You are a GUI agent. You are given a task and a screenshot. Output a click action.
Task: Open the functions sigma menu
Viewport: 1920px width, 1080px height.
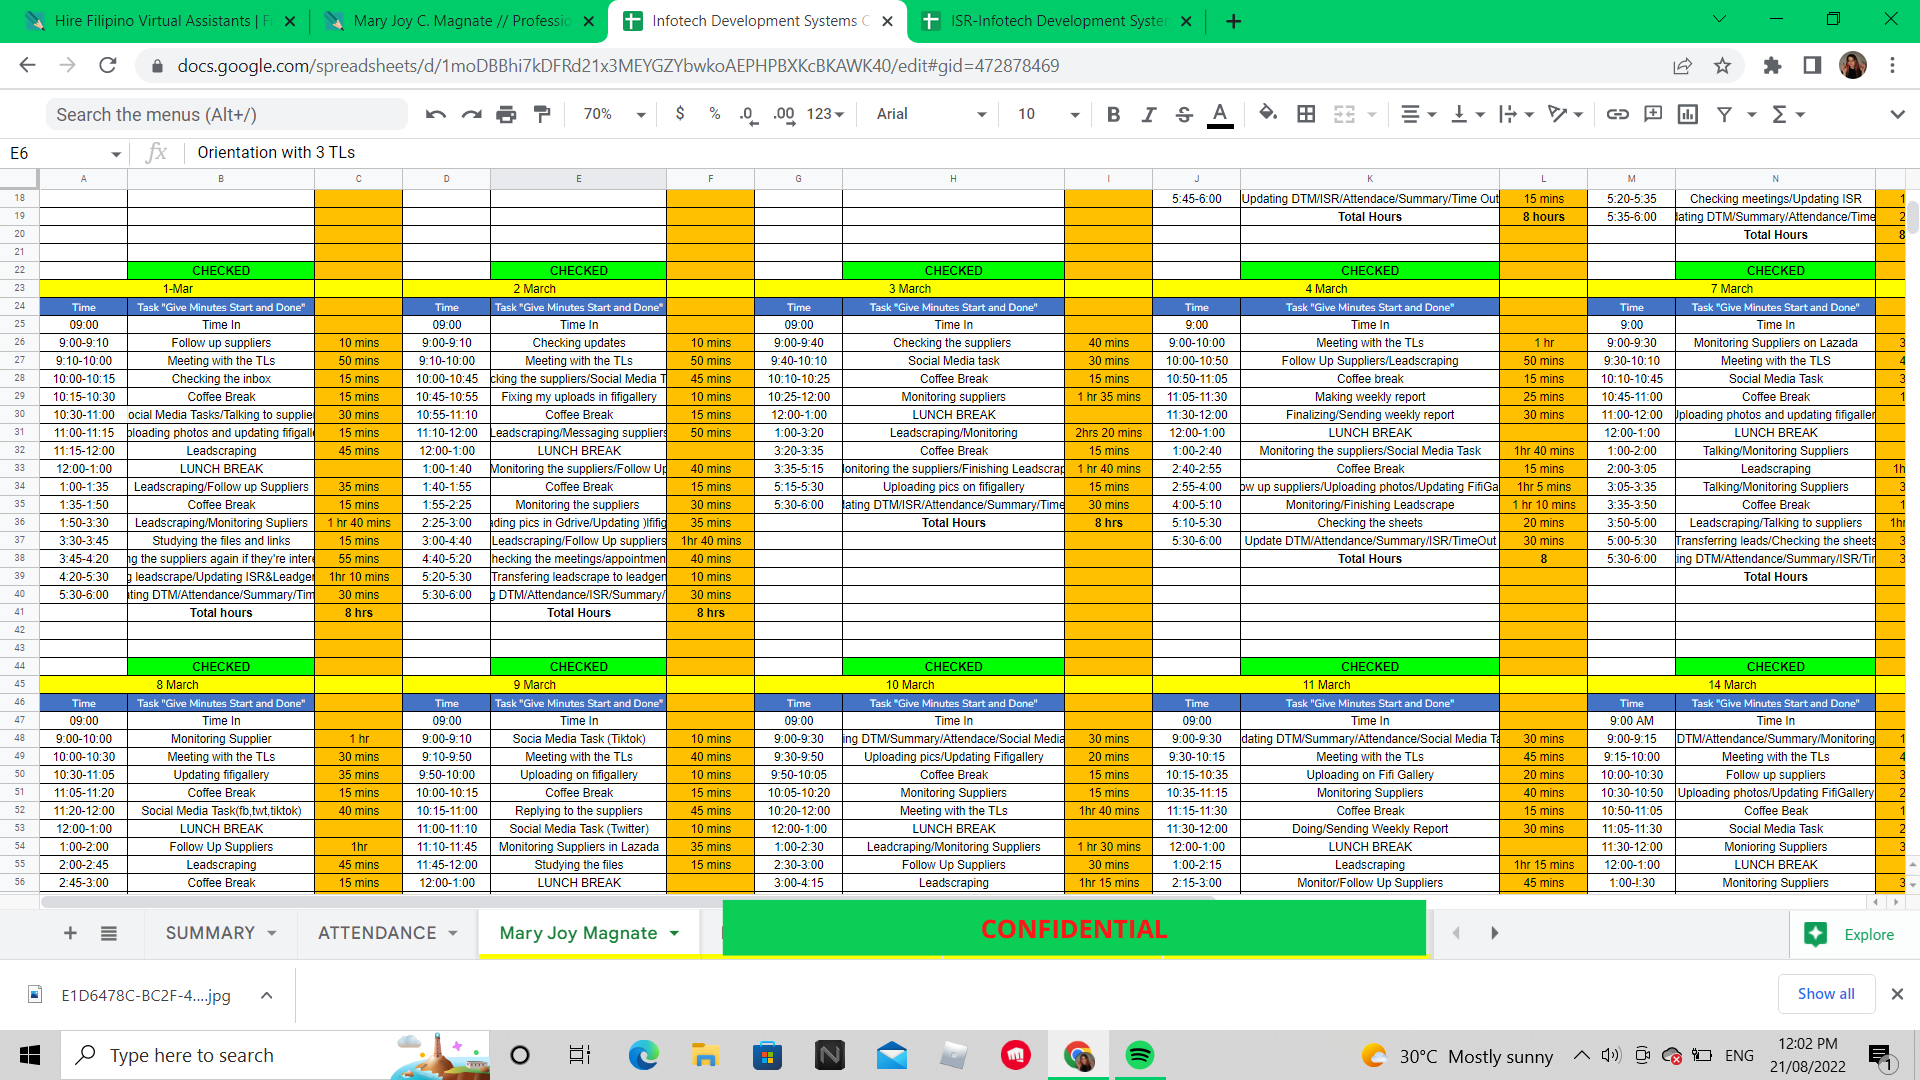(x=1780, y=114)
